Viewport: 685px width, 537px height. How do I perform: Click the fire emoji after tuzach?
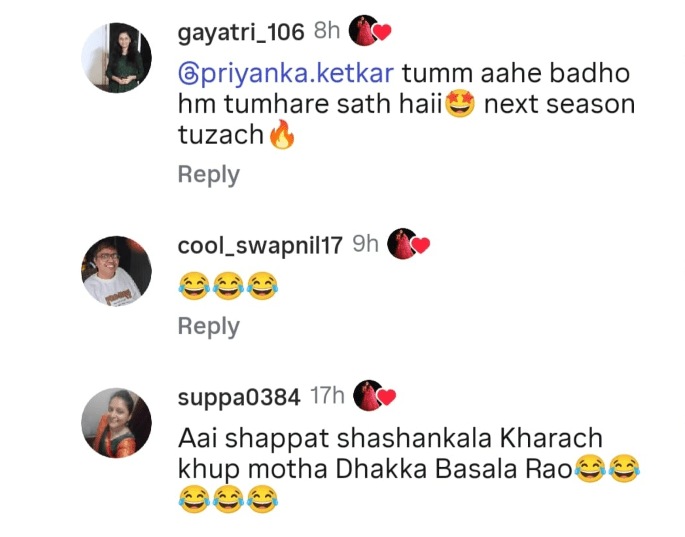tap(282, 135)
